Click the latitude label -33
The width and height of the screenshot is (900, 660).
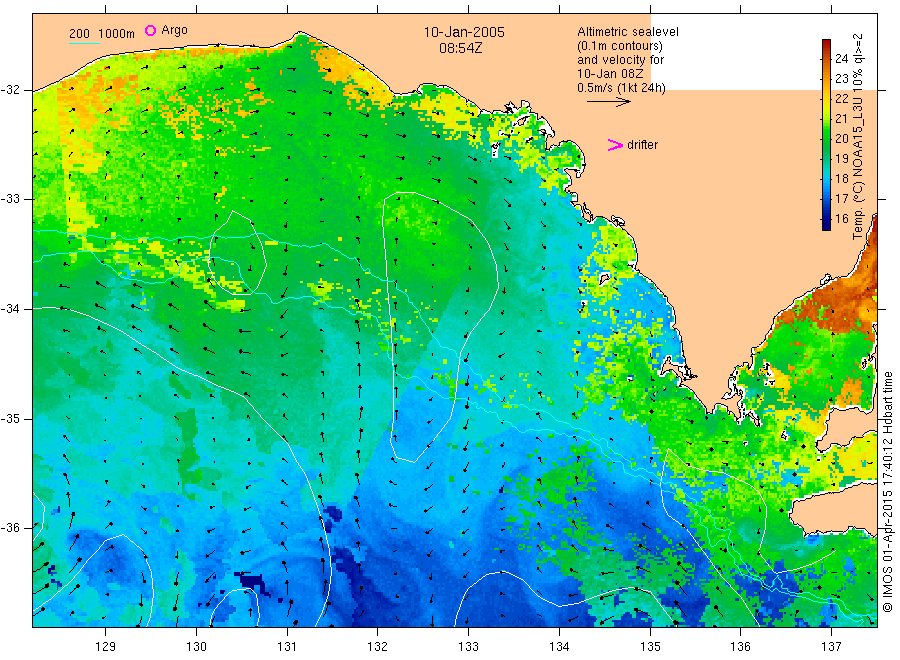10,199
